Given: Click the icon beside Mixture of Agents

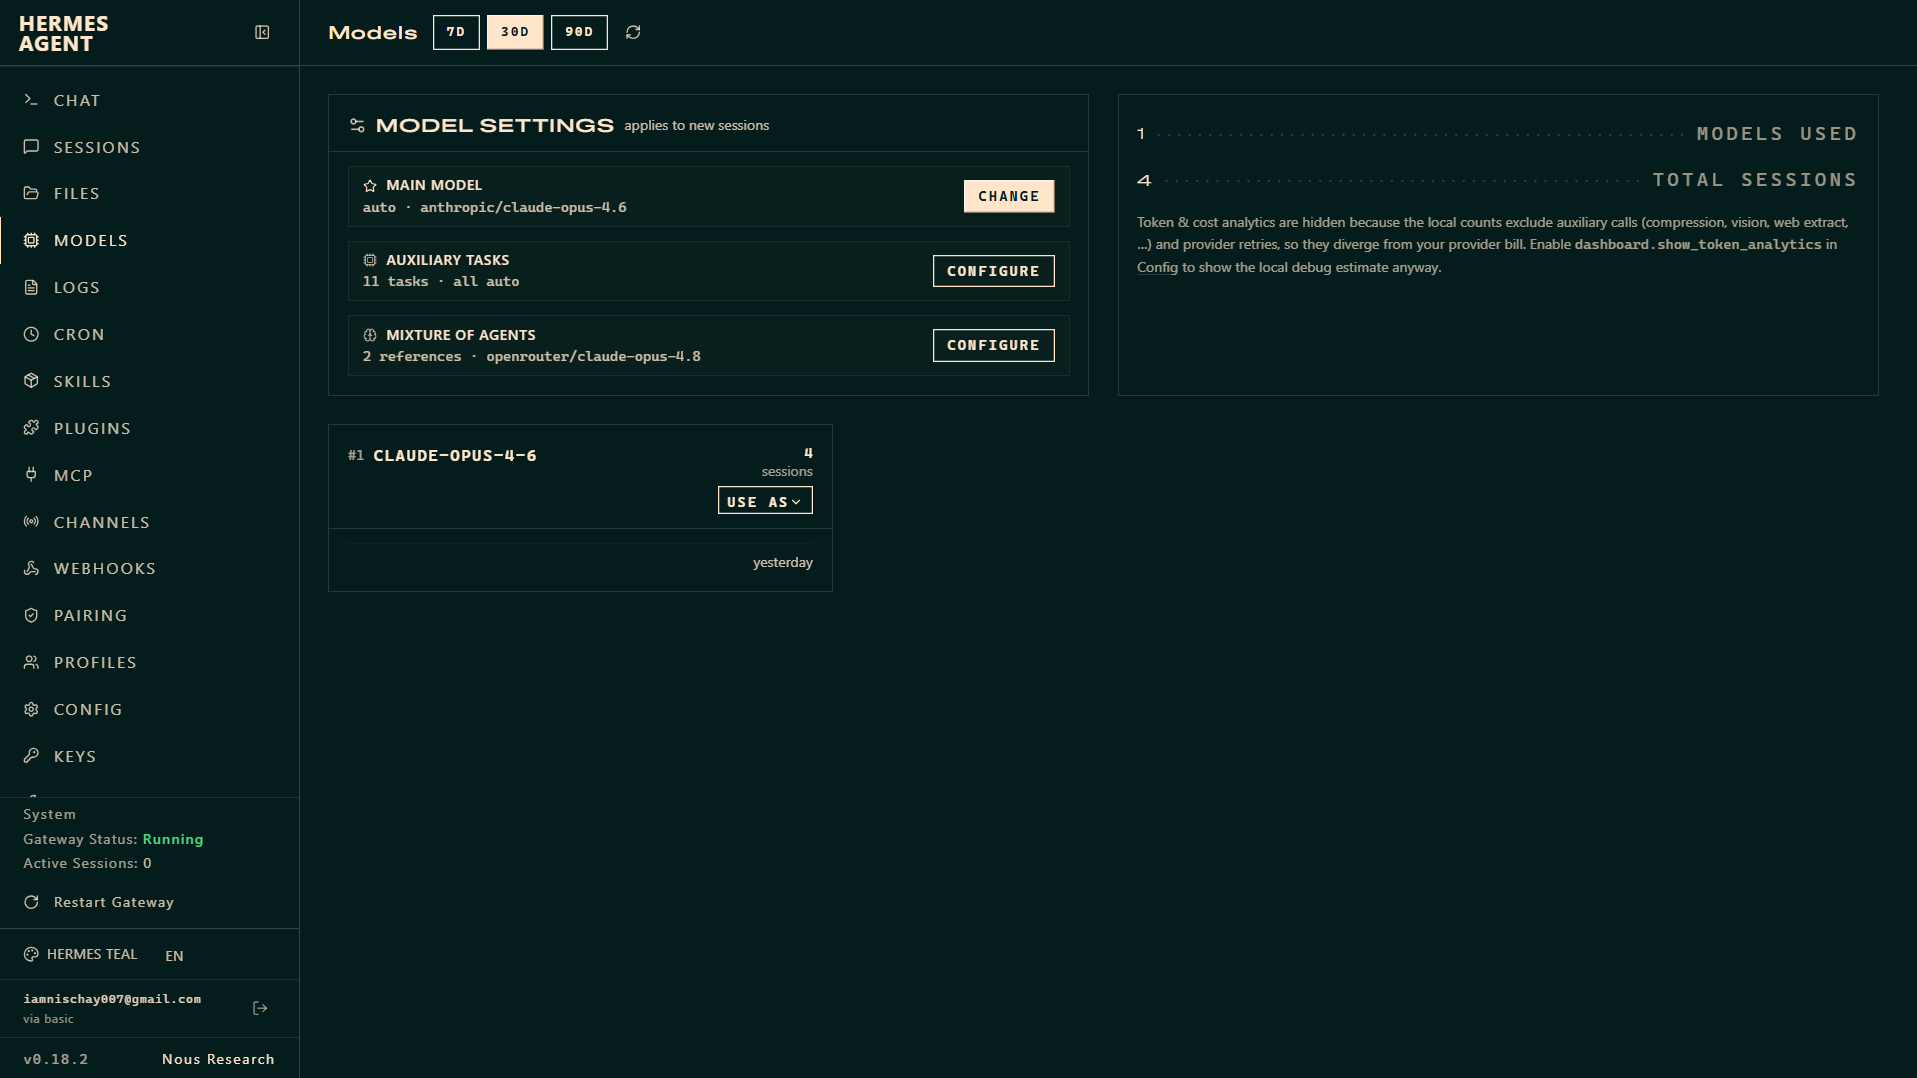Looking at the screenshot, I should (x=370, y=335).
